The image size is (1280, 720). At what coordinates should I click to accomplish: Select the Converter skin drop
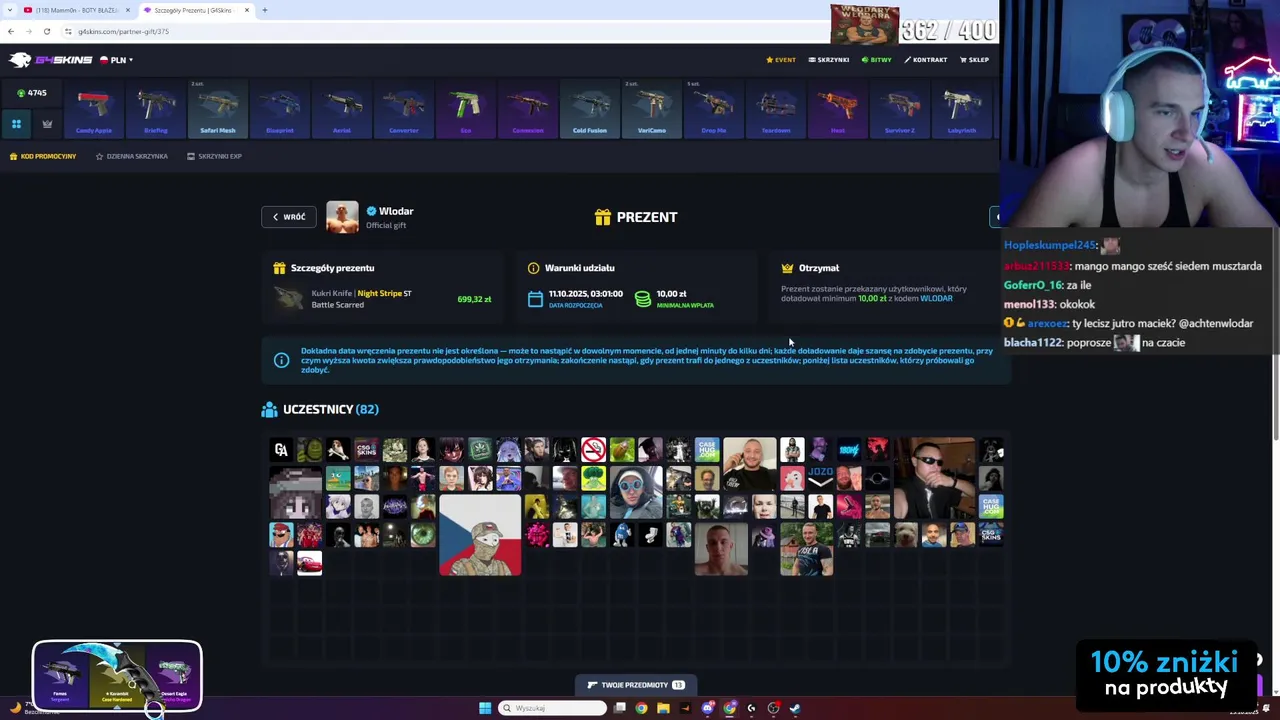click(404, 108)
